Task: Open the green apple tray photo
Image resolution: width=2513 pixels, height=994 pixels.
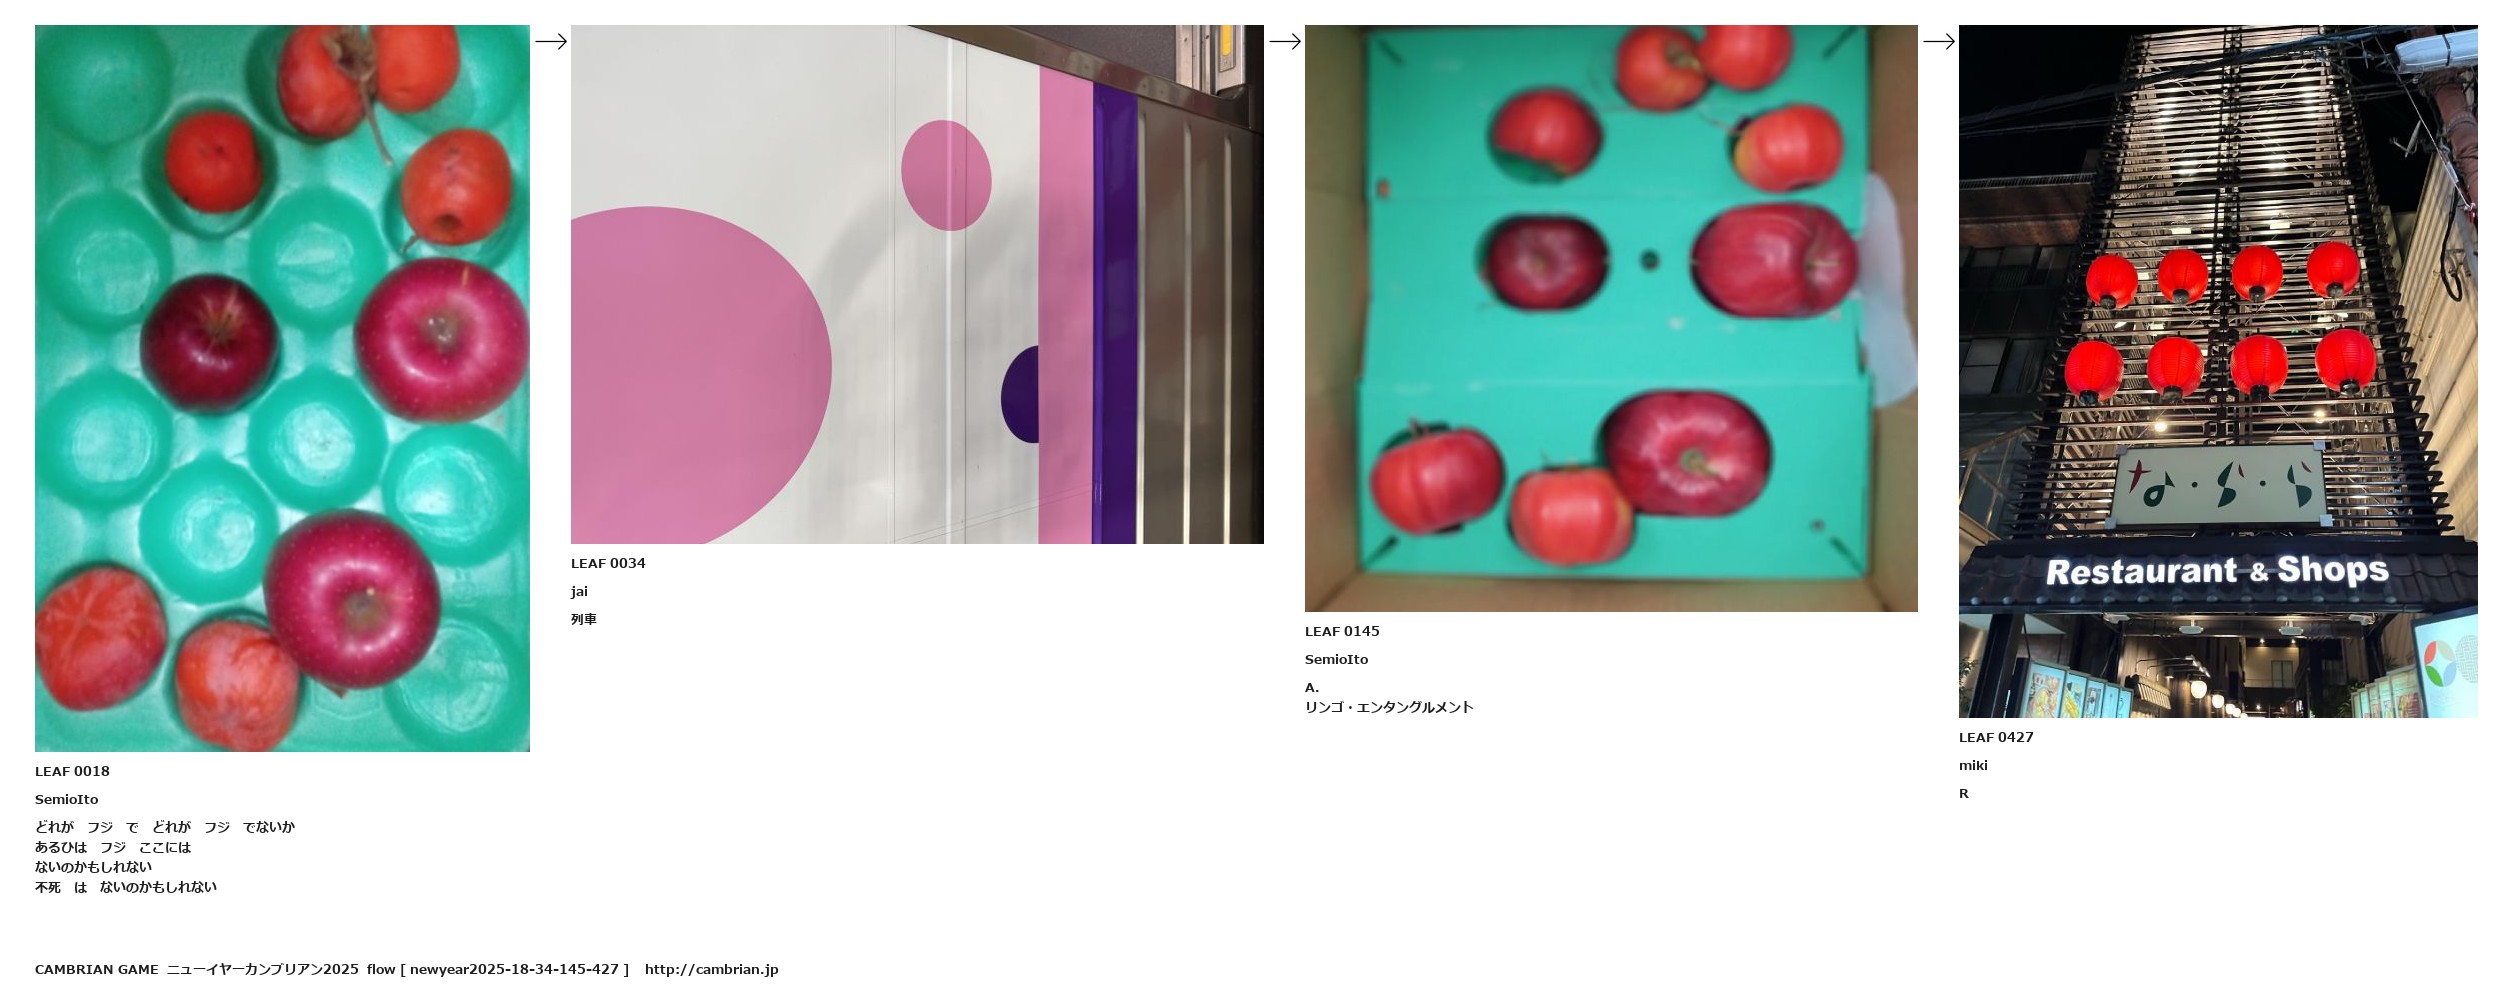Action: tap(282, 388)
